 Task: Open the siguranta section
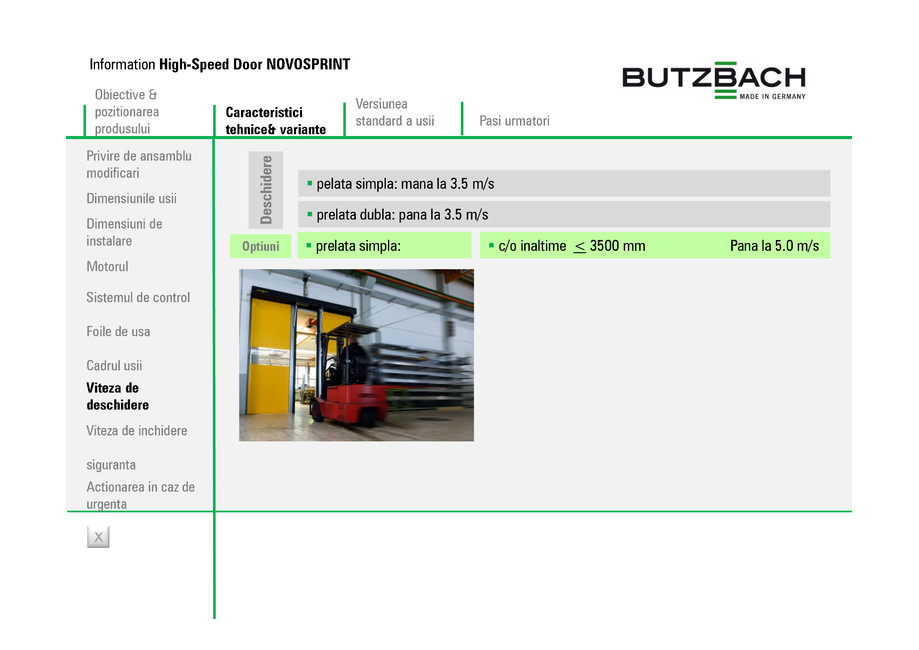[111, 464]
